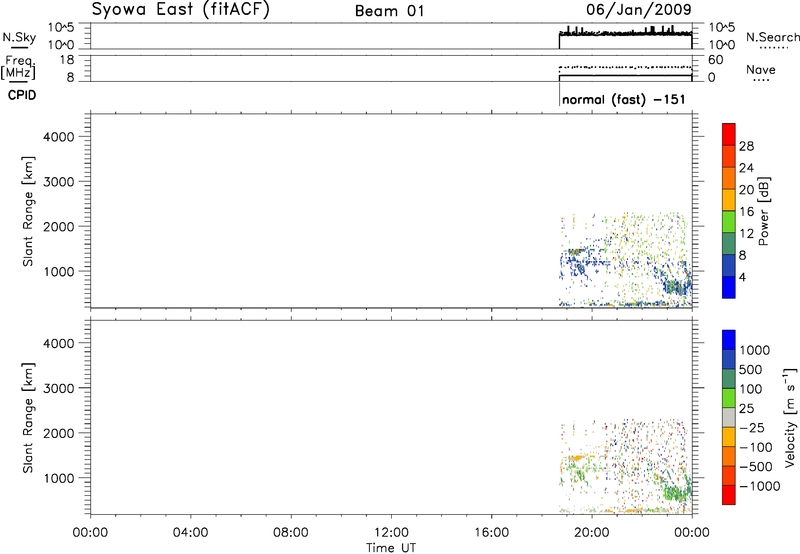Pick the blue 4–8 dB power swatch
This screenshot has width=800, height=554.
[729, 265]
